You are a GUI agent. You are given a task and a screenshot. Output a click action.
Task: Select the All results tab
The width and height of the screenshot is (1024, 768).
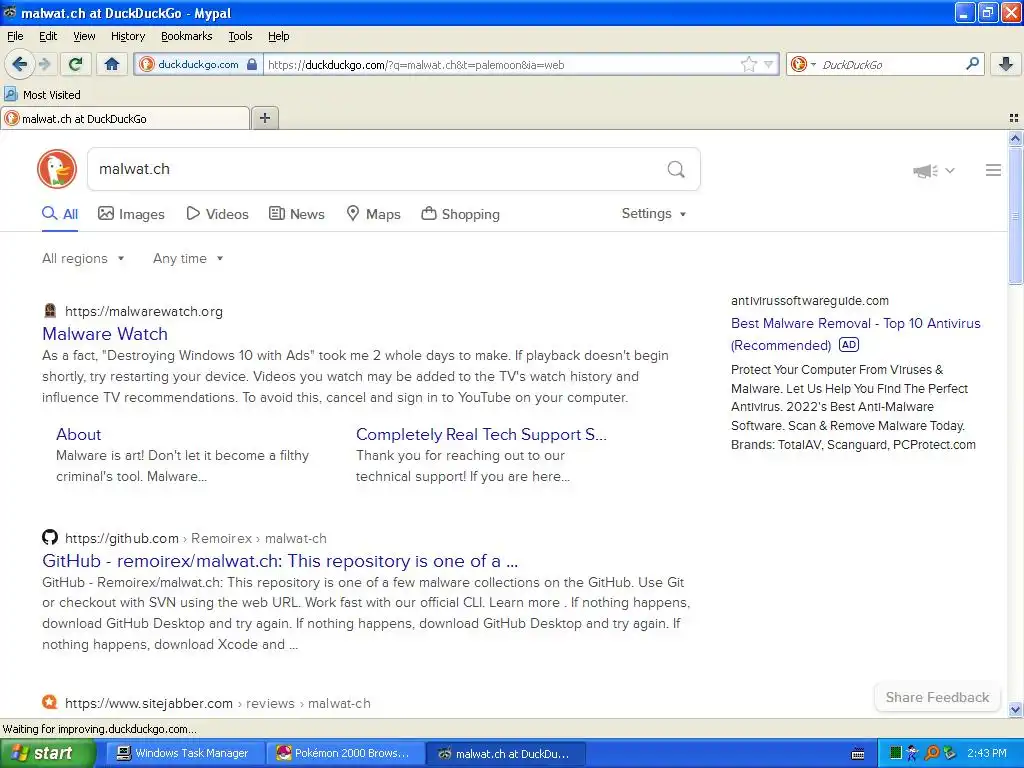[60, 214]
